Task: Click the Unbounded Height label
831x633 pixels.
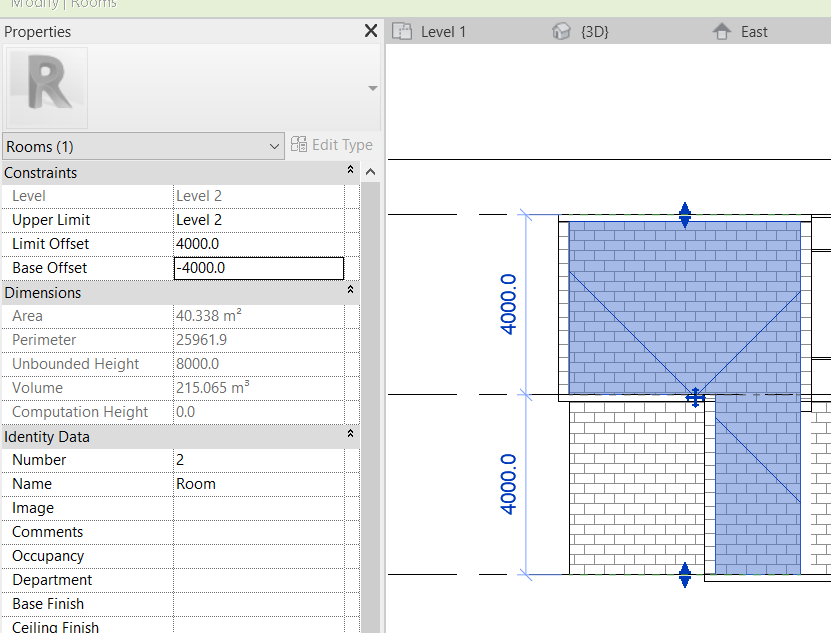Action: [75, 364]
